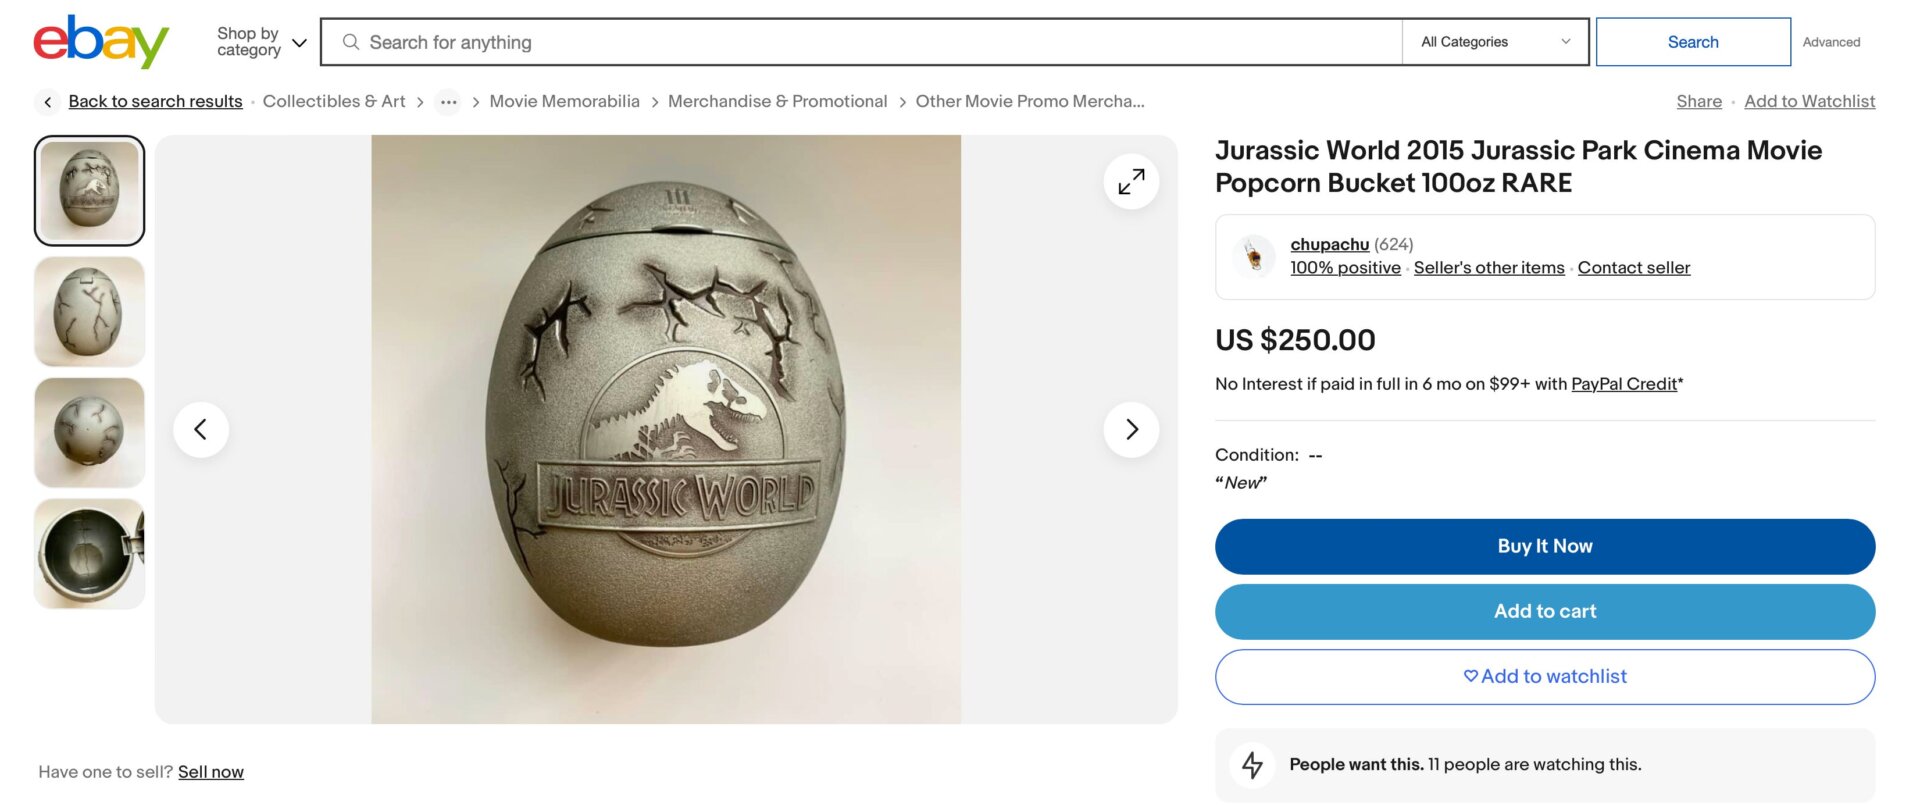The height and width of the screenshot is (805, 1920).
Task: View the previous product image
Action: 201,429
